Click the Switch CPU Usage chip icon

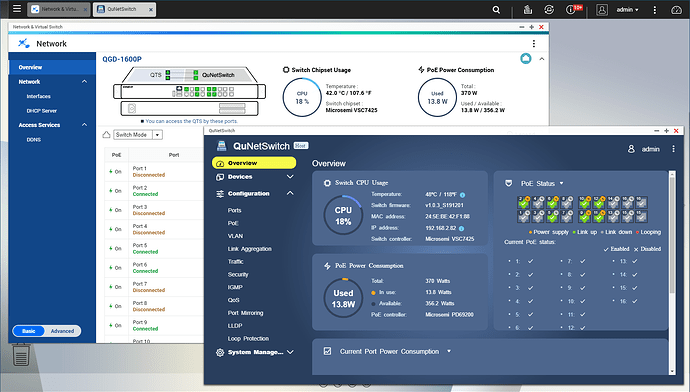(327, 183)
